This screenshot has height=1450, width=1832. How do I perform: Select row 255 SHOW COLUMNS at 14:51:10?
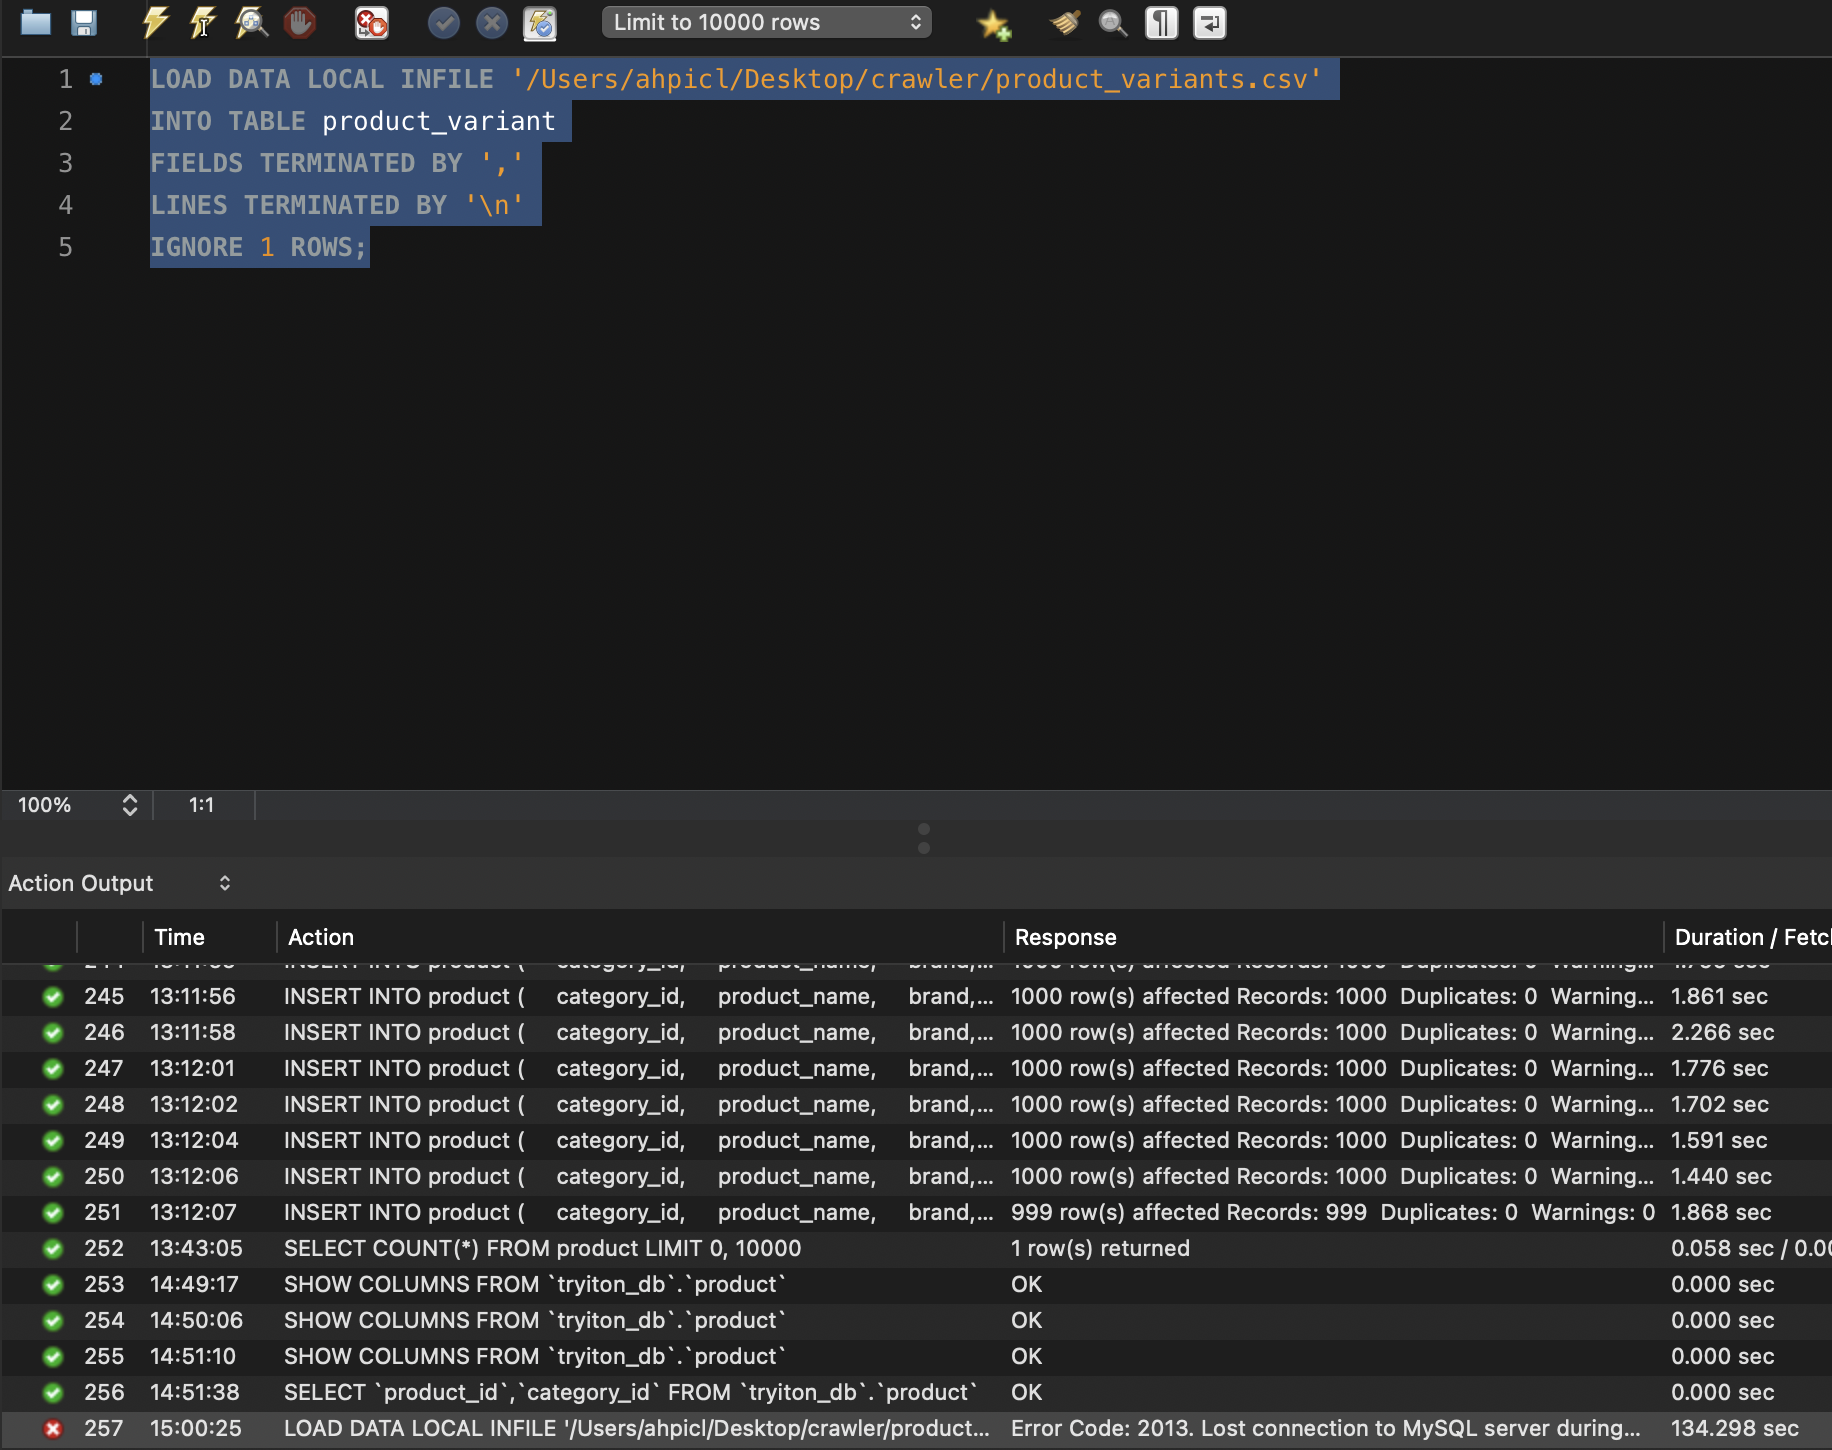pyautogui.click(x=534, y=1356)
